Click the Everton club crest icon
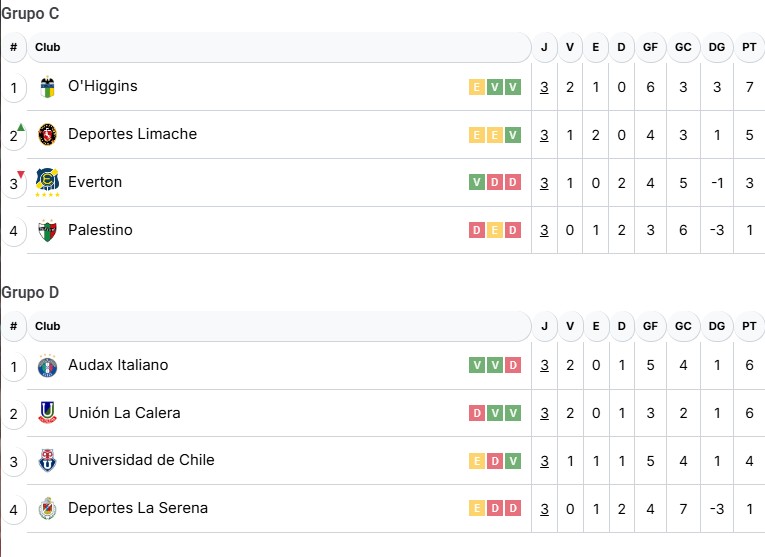The height and width of the screenshot is (557, 765). (x=47, y=182)
